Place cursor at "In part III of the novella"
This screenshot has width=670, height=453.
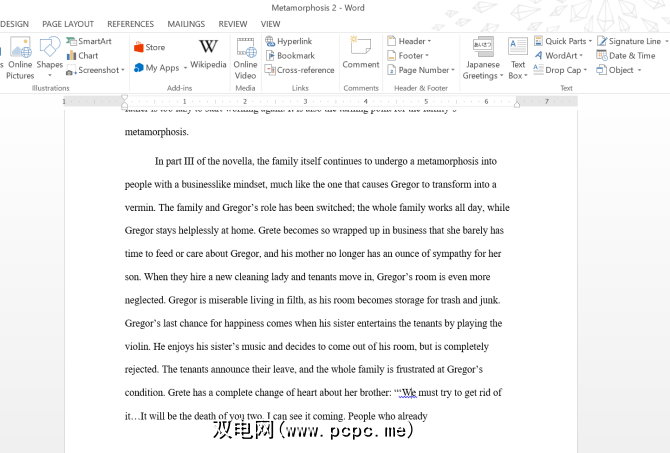point(203,161)
